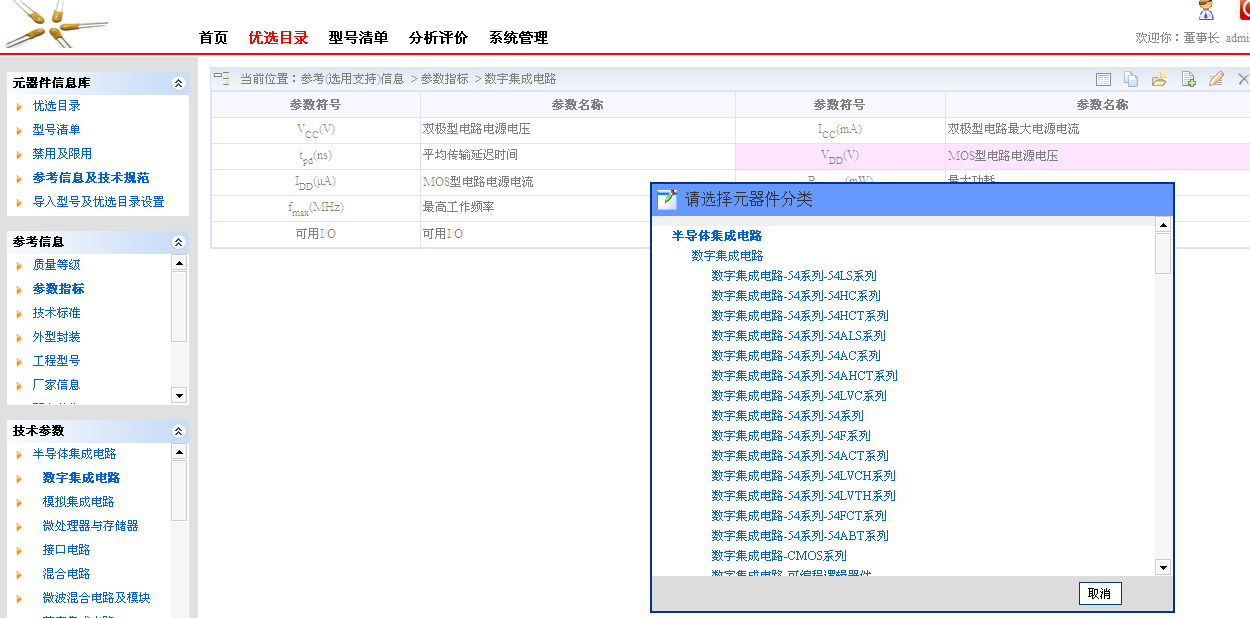Click the import folder icon in toolbar
The image size is (1250, 618).
[x=1159, y=79]
